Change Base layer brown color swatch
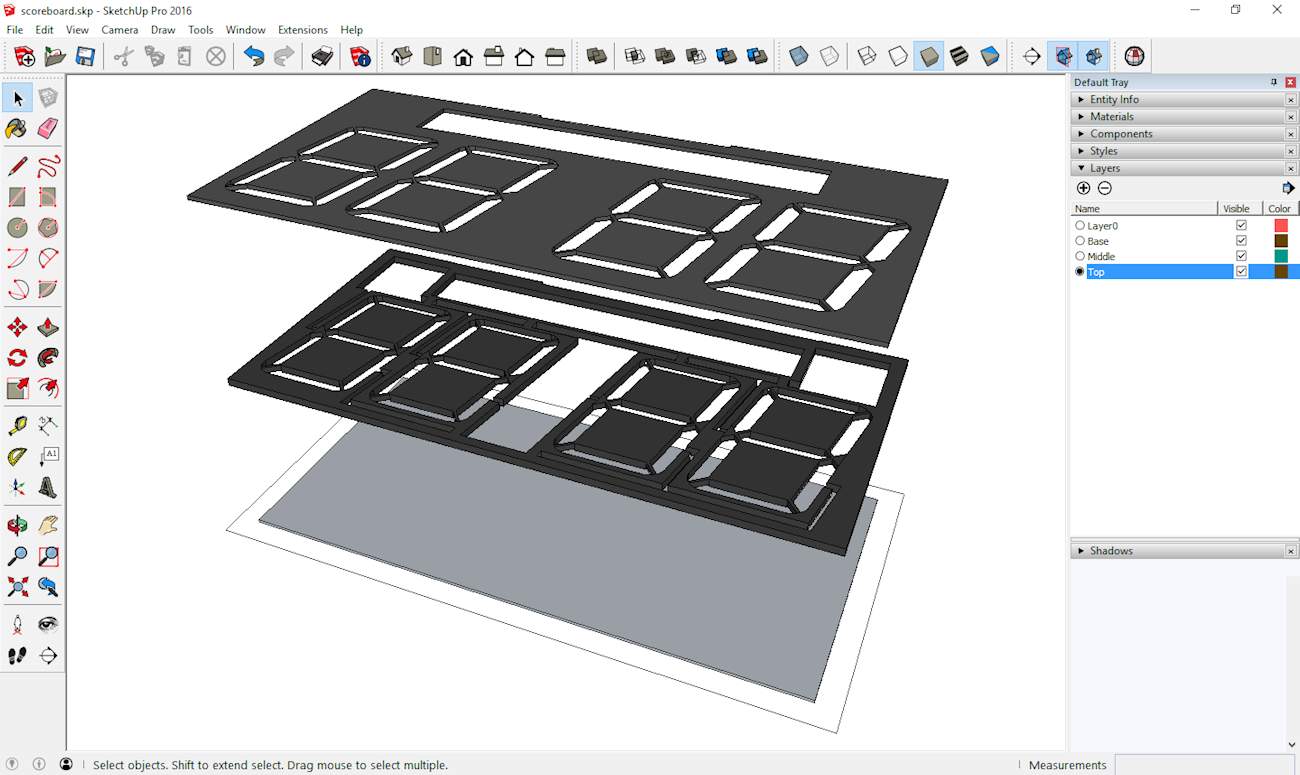 (1281, 241)
